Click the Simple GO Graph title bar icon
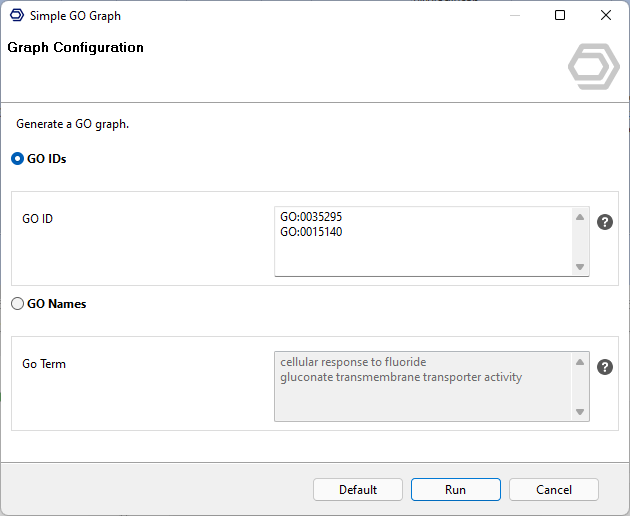Image resolution: width=630 pixels, height=516 pixels. coord(16,16)
